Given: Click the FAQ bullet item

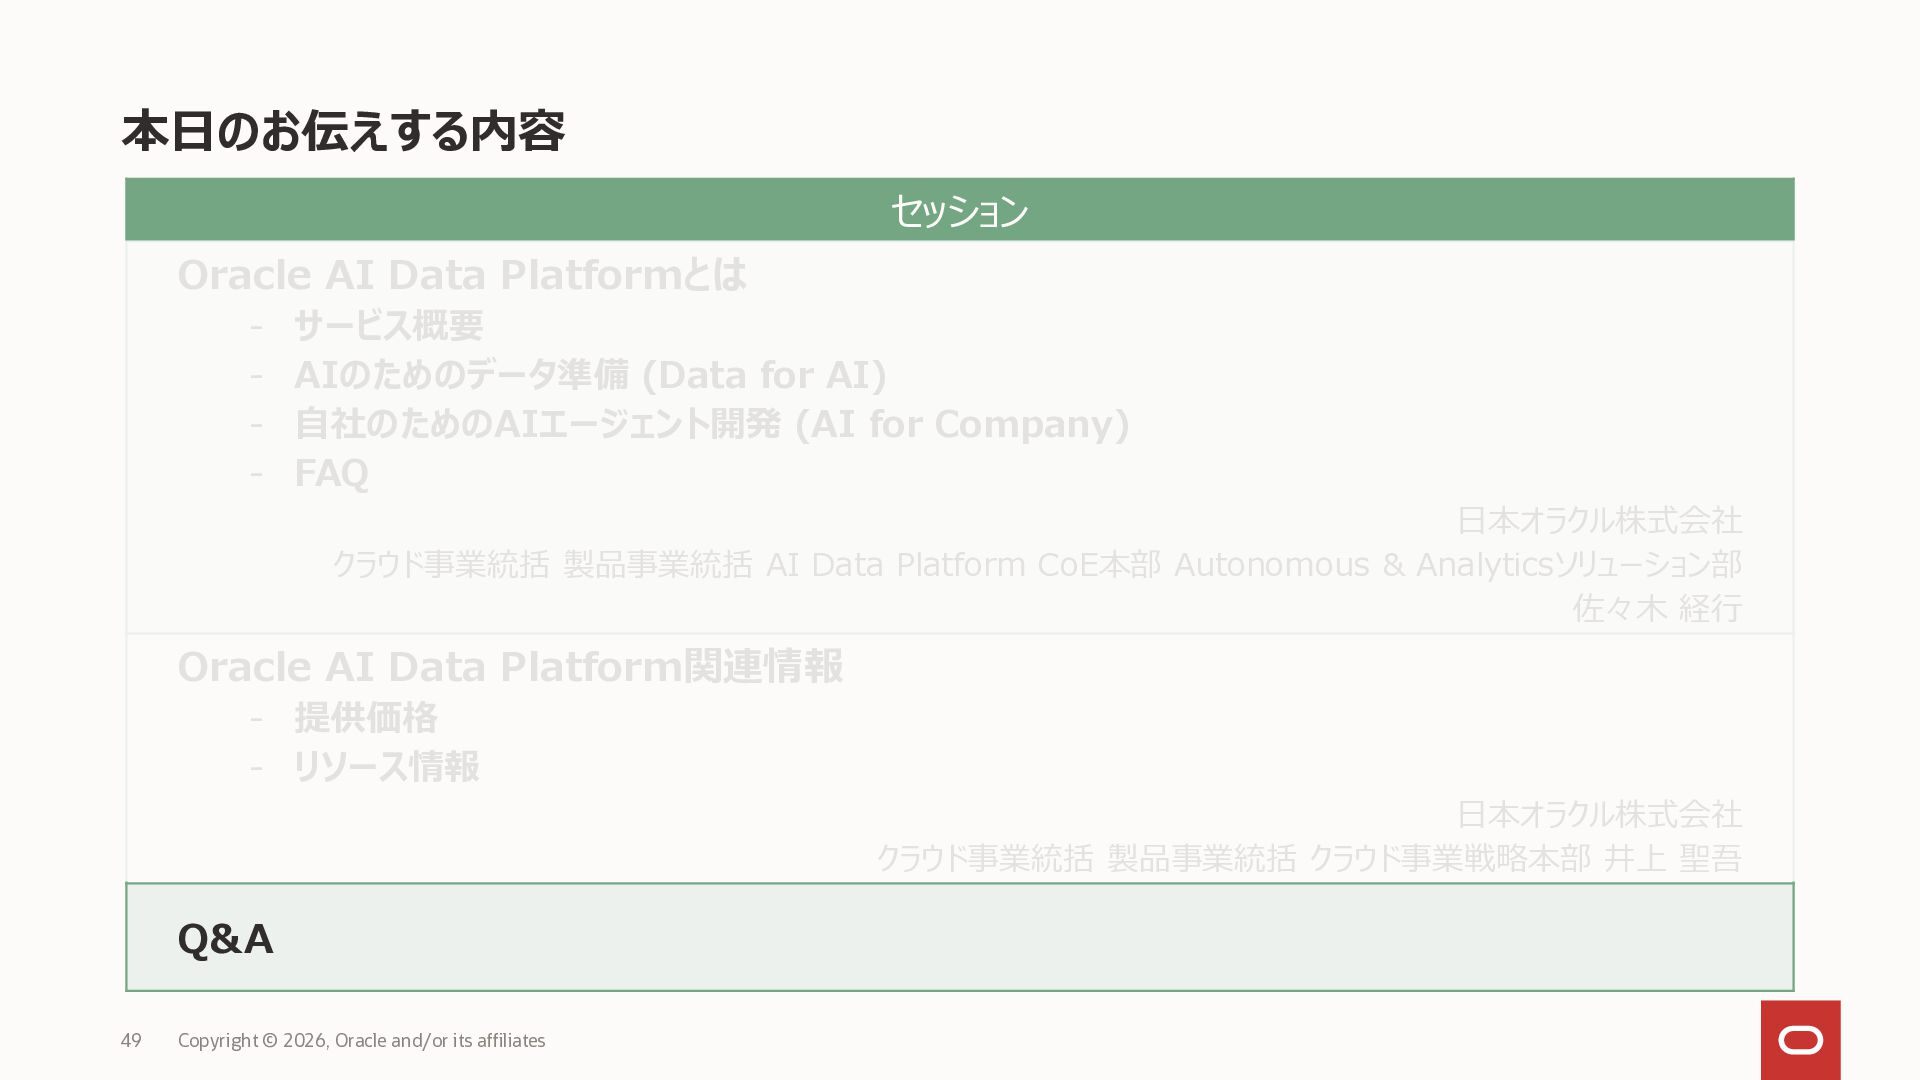Looking at the screenshot, I should tap(331, 473).
